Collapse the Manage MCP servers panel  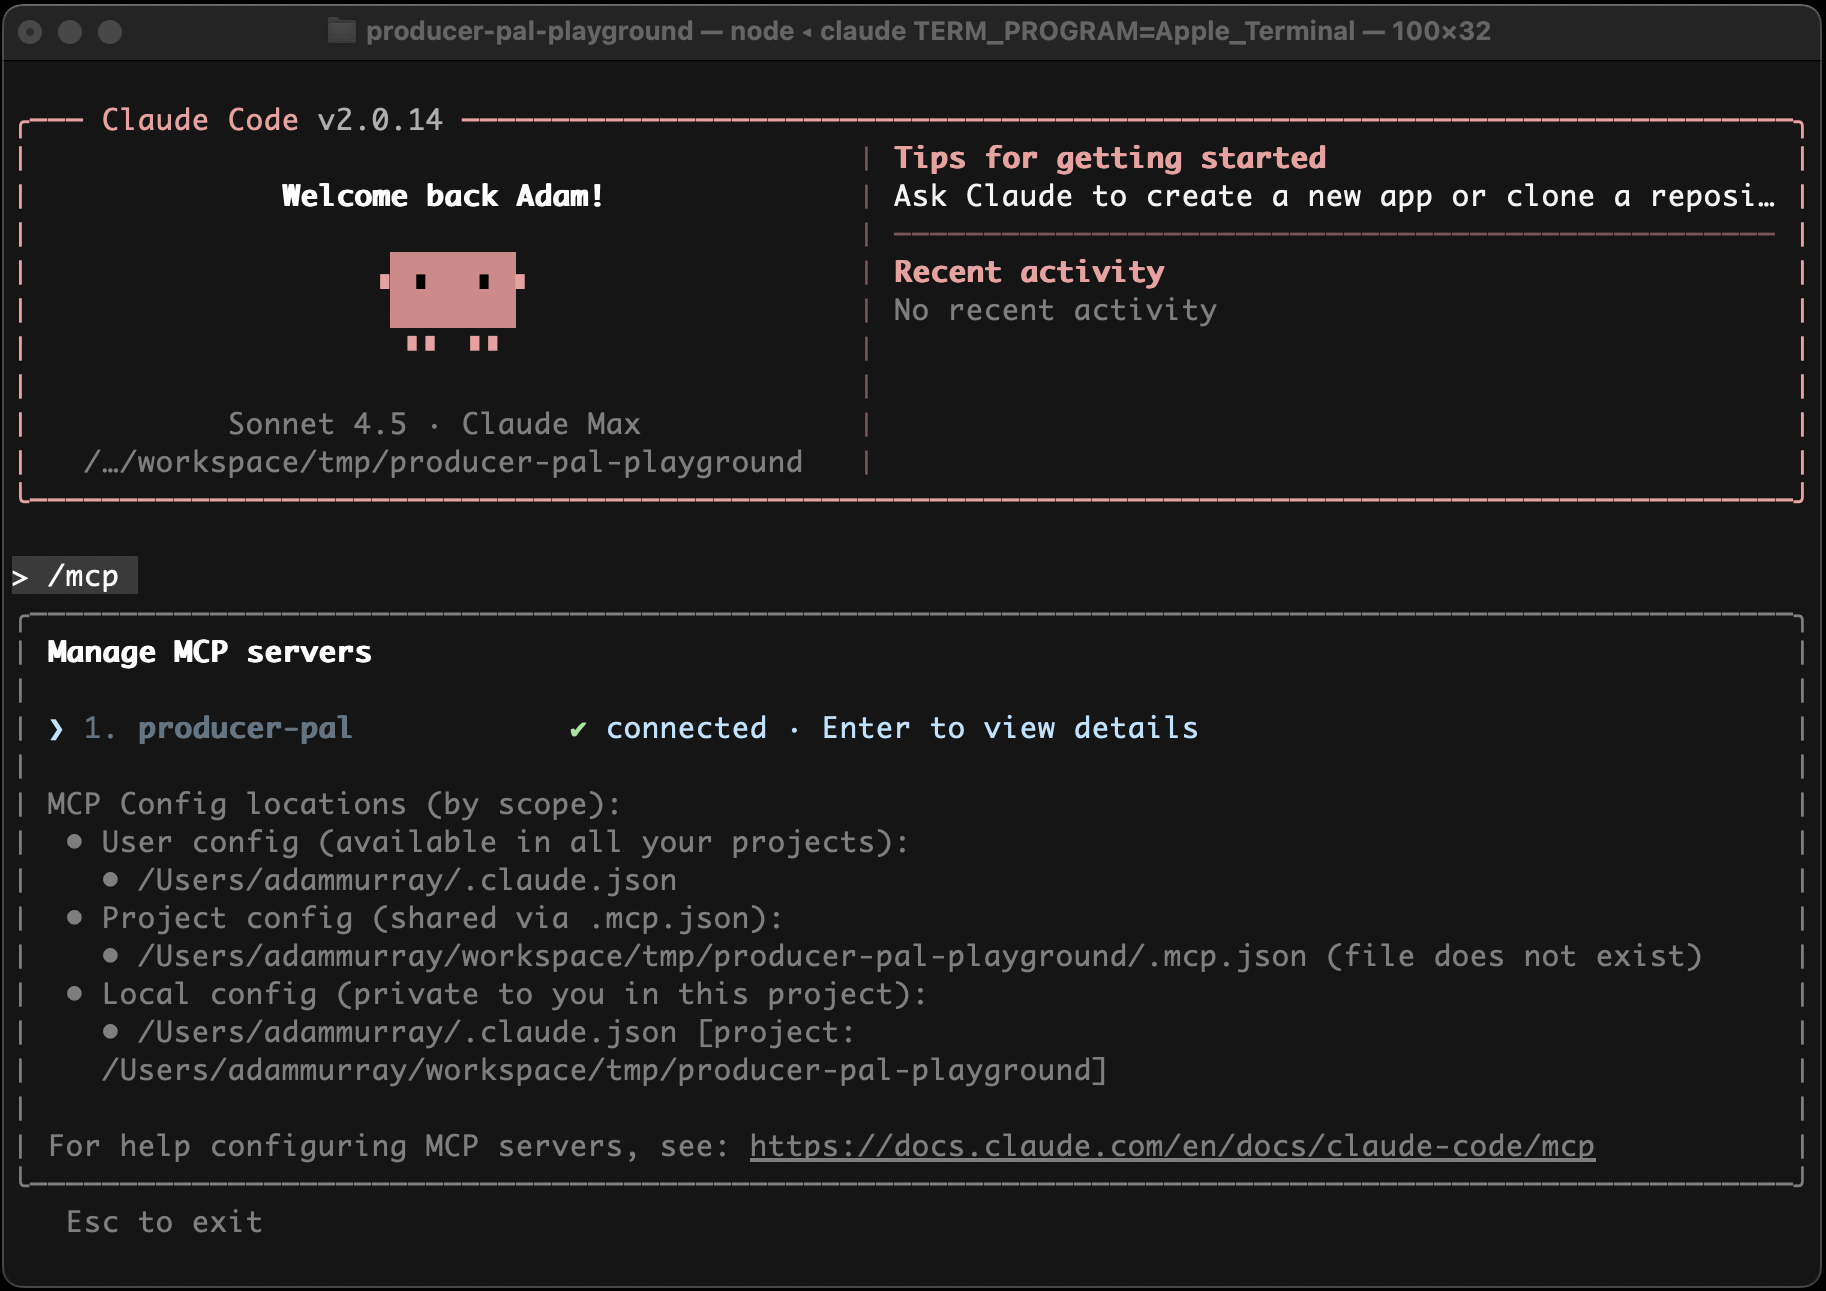(209, 651)
